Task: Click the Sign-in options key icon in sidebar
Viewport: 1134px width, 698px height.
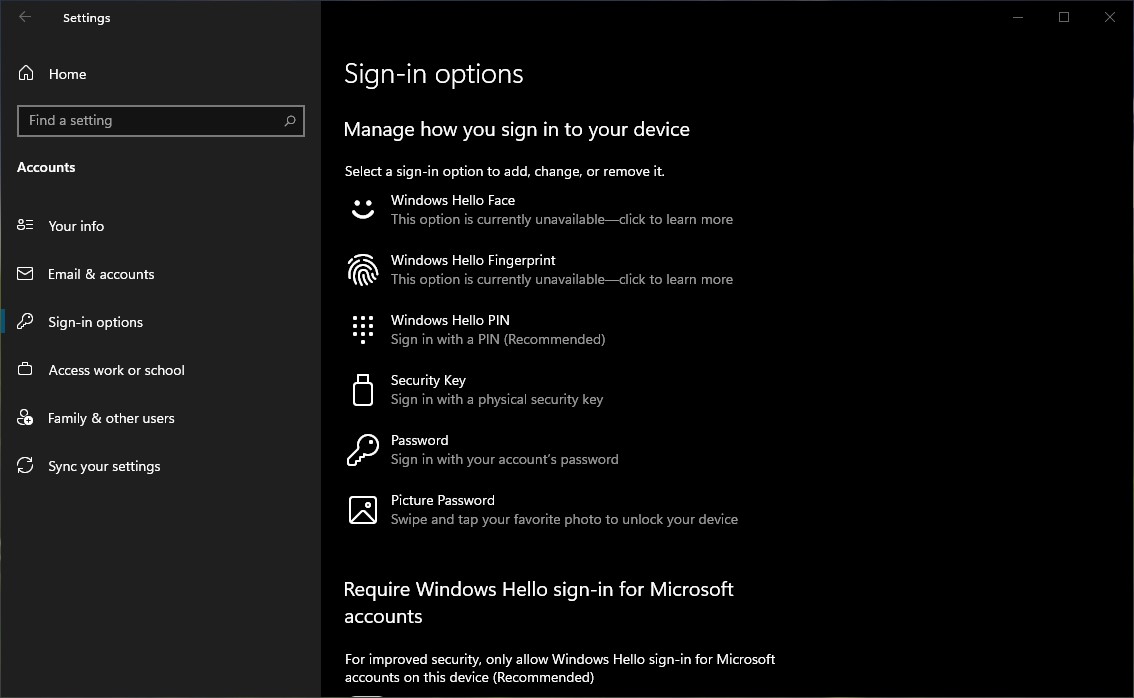Action: pos(25,321)
